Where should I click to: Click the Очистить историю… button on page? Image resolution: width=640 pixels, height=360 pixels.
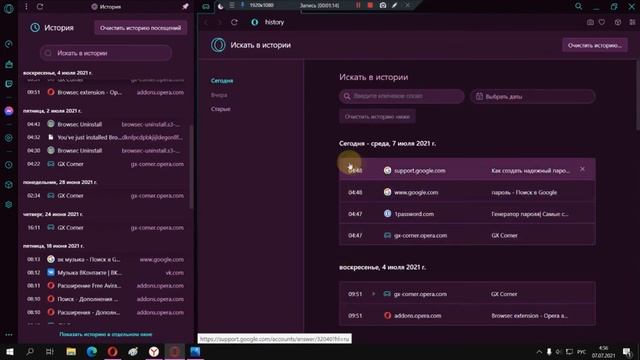595,45
